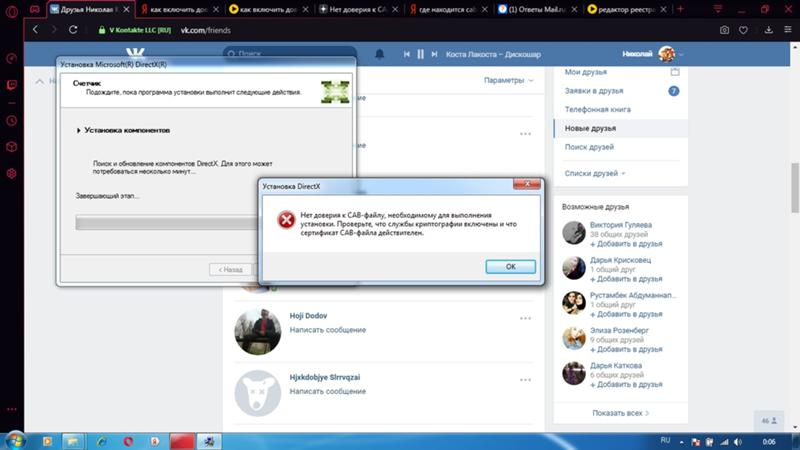
Task: Open the track title Коста Лакоста – Дискошар
Action: 493,54
